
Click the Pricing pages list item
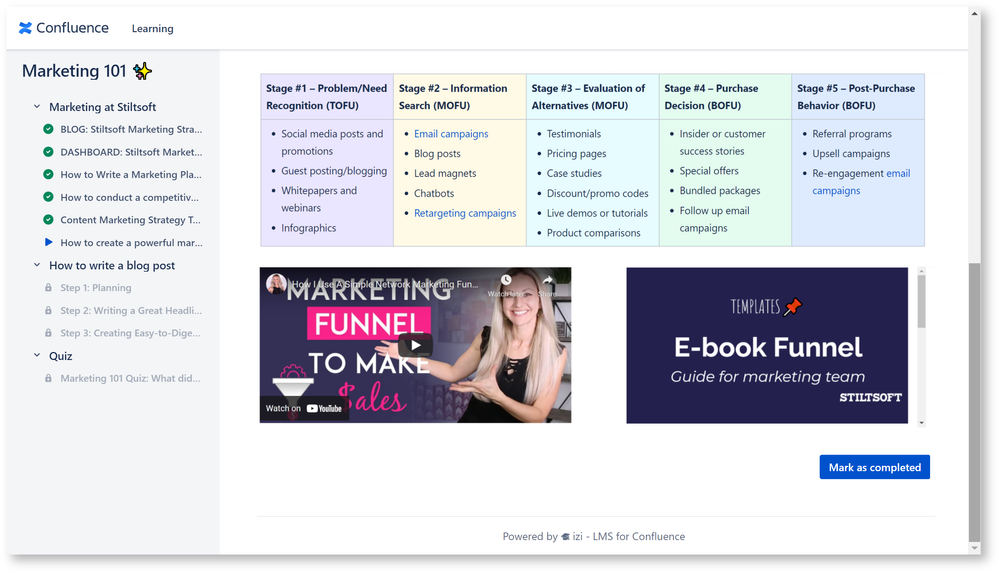tap(577, 154)
